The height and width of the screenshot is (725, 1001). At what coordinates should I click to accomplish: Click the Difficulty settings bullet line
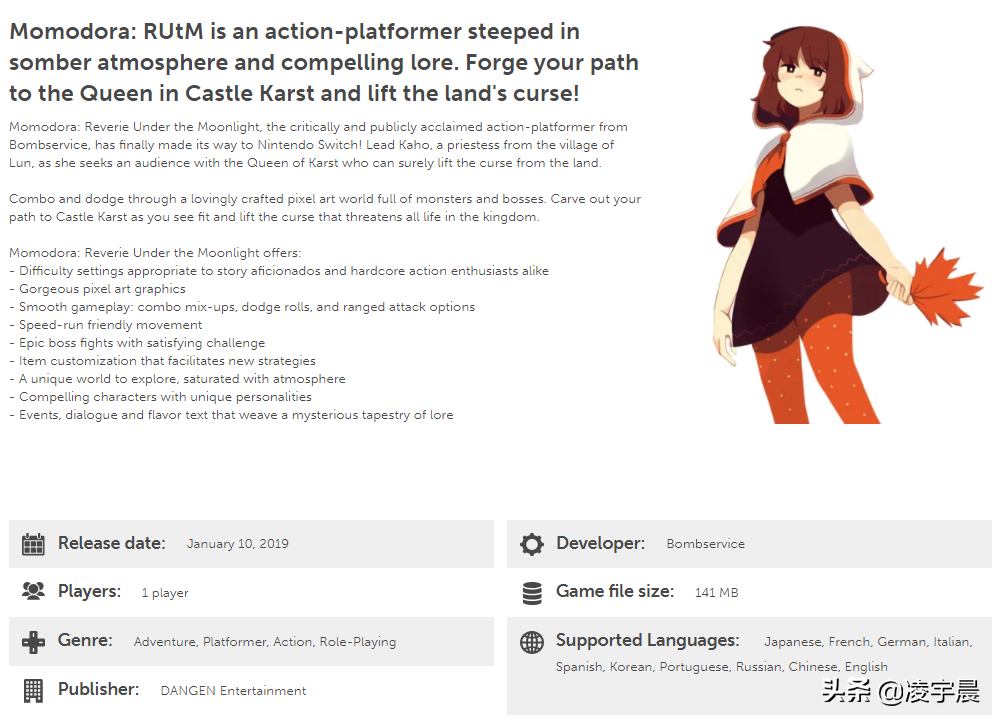[279, 271]
